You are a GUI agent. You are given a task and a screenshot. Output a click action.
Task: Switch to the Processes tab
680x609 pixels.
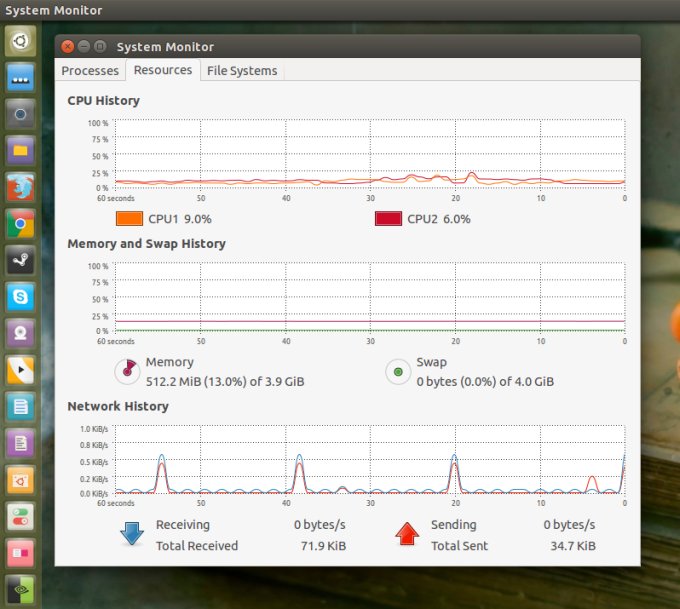90,71
